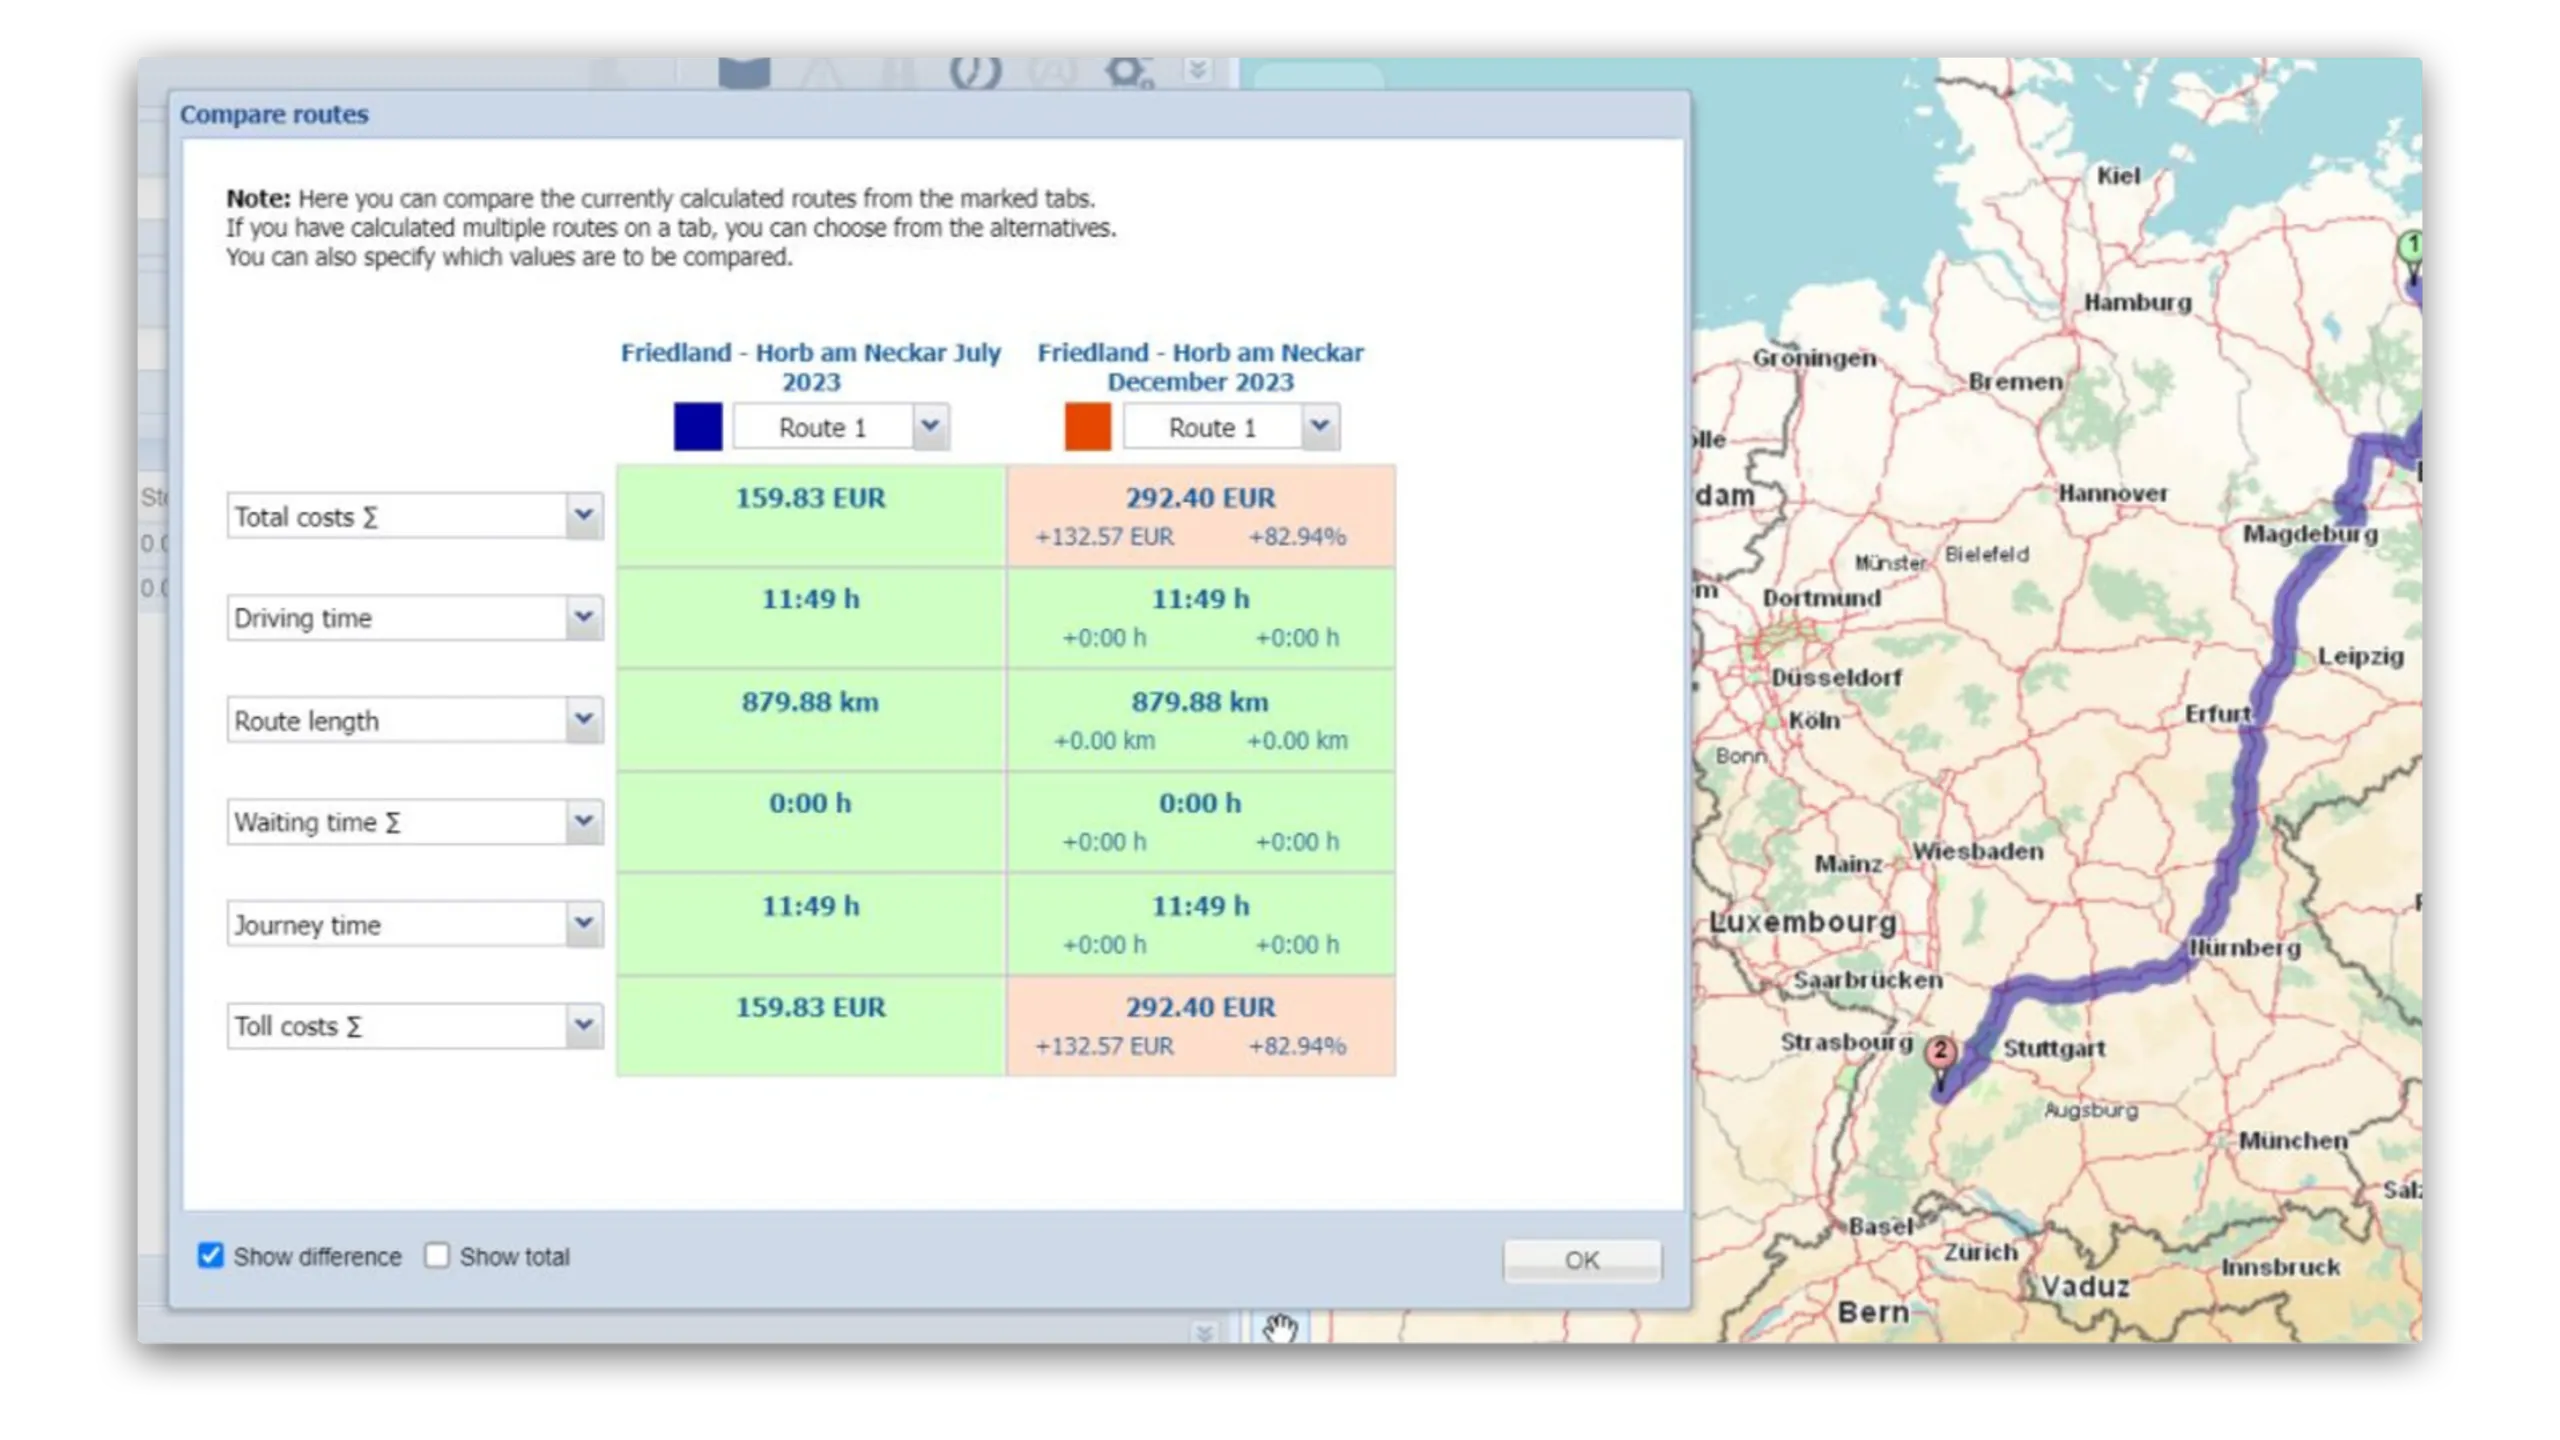Click the Magdeburg label on the map
Viewport: 2560px width, 1440px height.
click(x=2310, y=534)
